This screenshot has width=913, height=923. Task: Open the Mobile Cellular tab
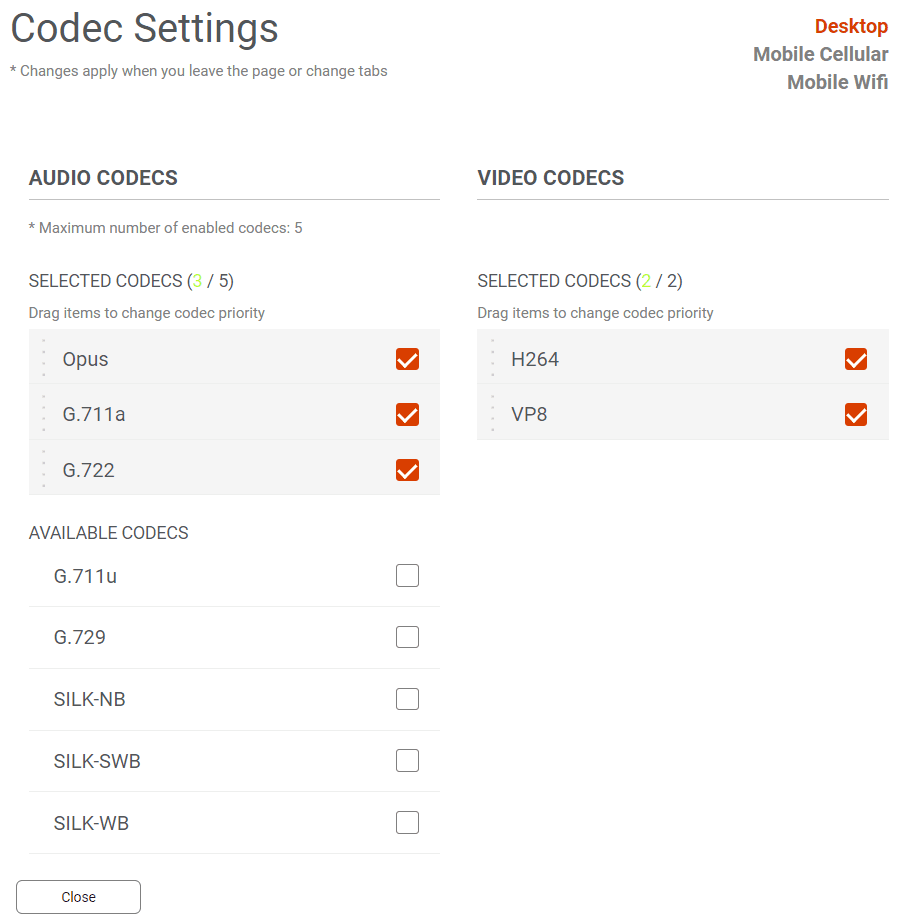[x=820, y=54]
